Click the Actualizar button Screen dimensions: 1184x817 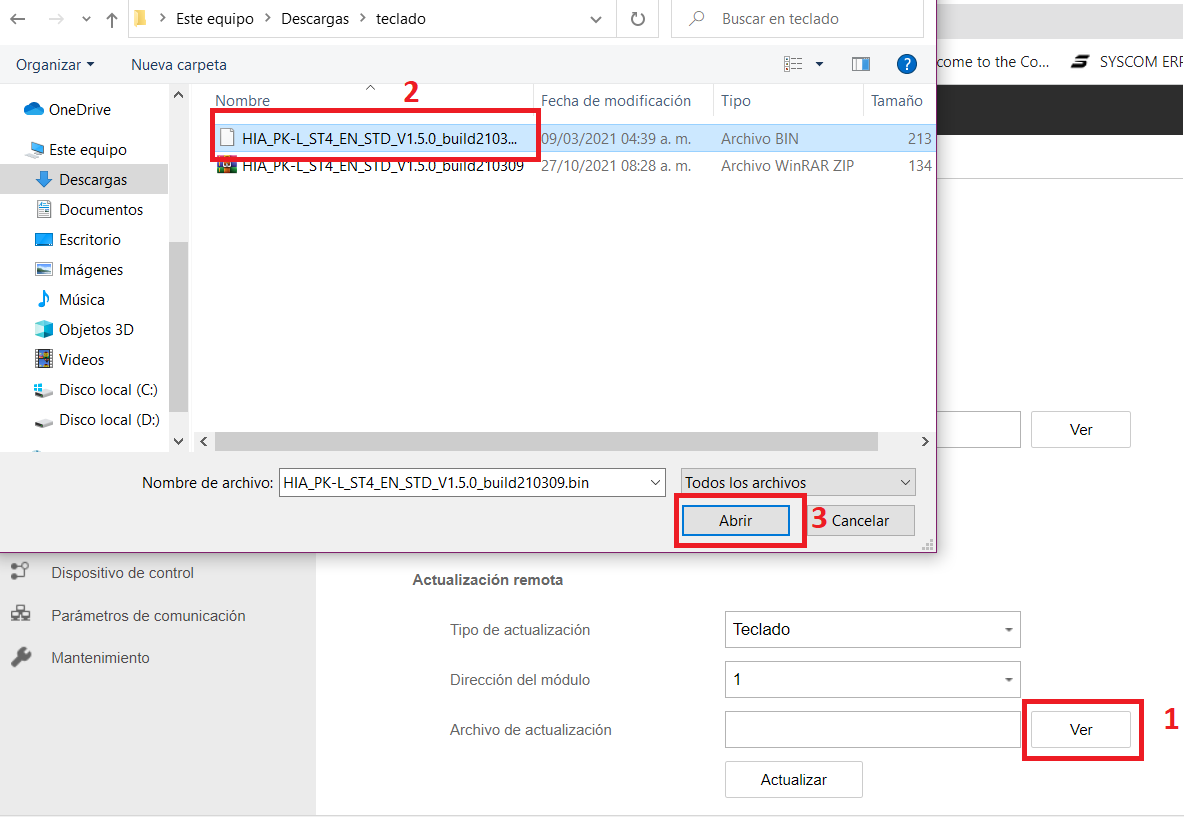point(794,780)
